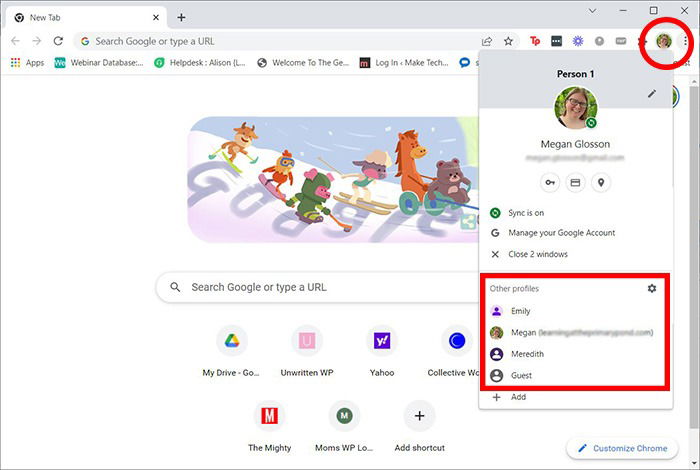Open Yahoo shortcut

pyautogui.click(x=382, y=353)
